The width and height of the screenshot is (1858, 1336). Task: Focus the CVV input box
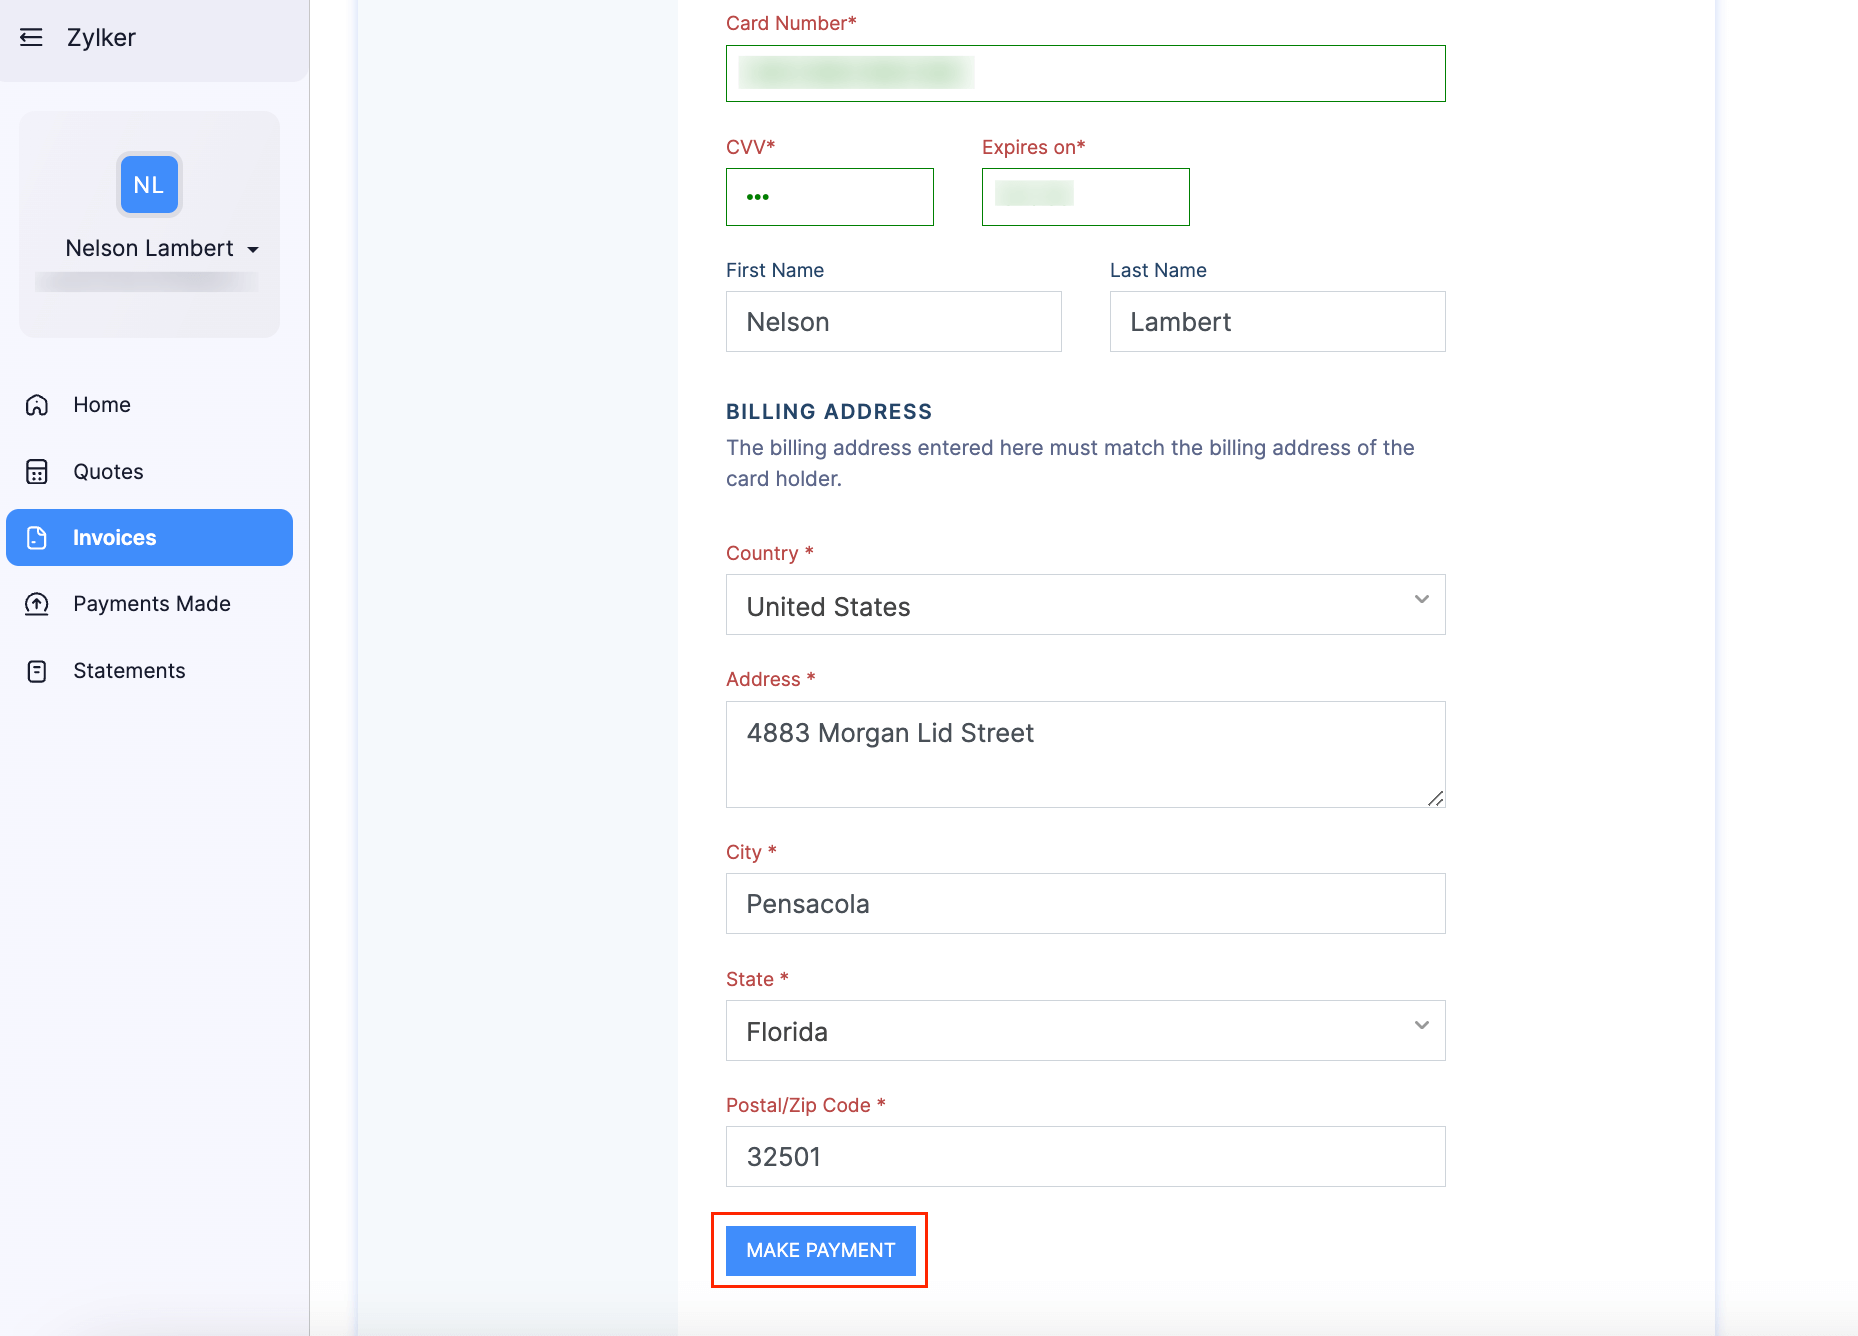click(829, 196)
